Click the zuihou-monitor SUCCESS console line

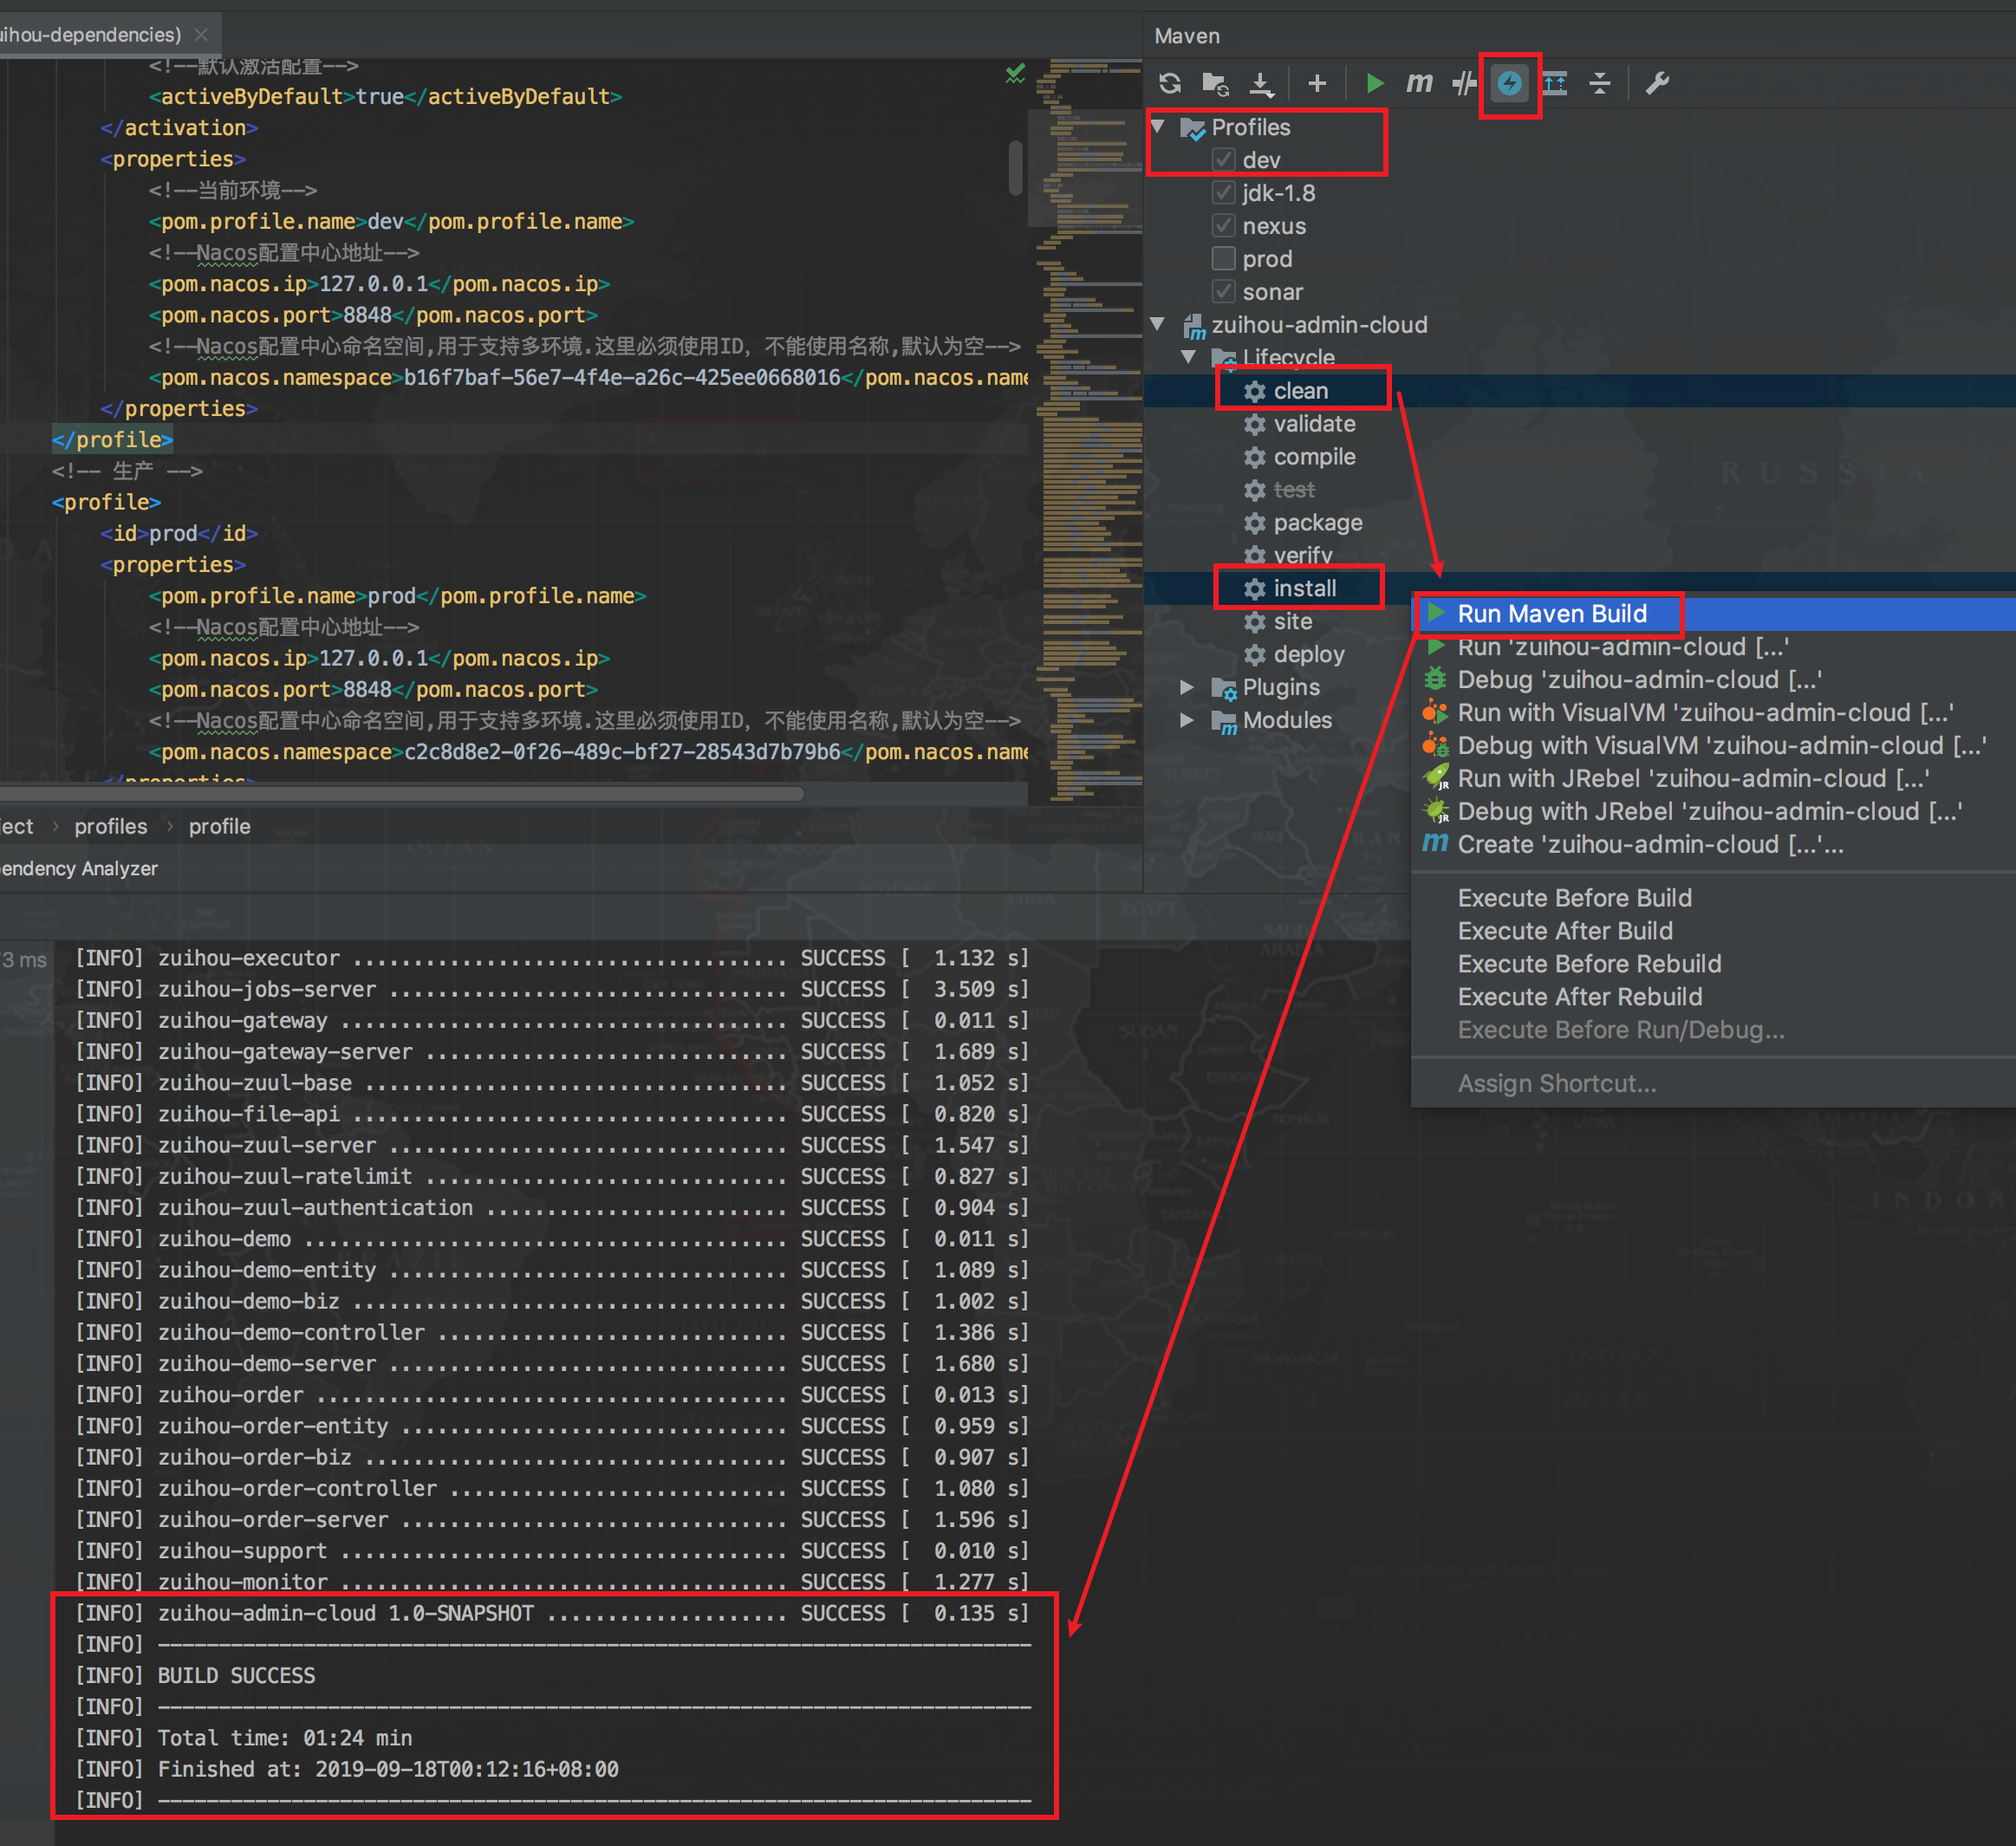point(552,1582)
